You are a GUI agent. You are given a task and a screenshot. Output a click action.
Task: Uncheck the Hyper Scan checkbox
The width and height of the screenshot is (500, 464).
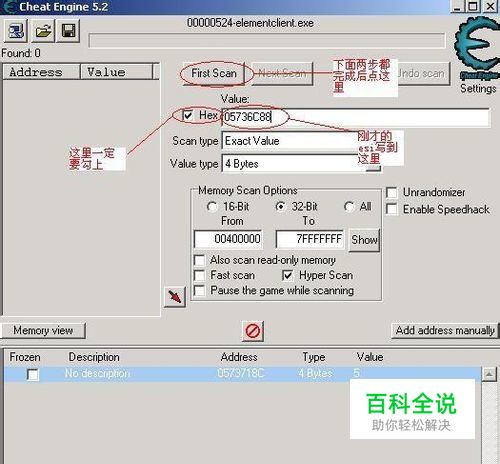(x=288, y=275)
